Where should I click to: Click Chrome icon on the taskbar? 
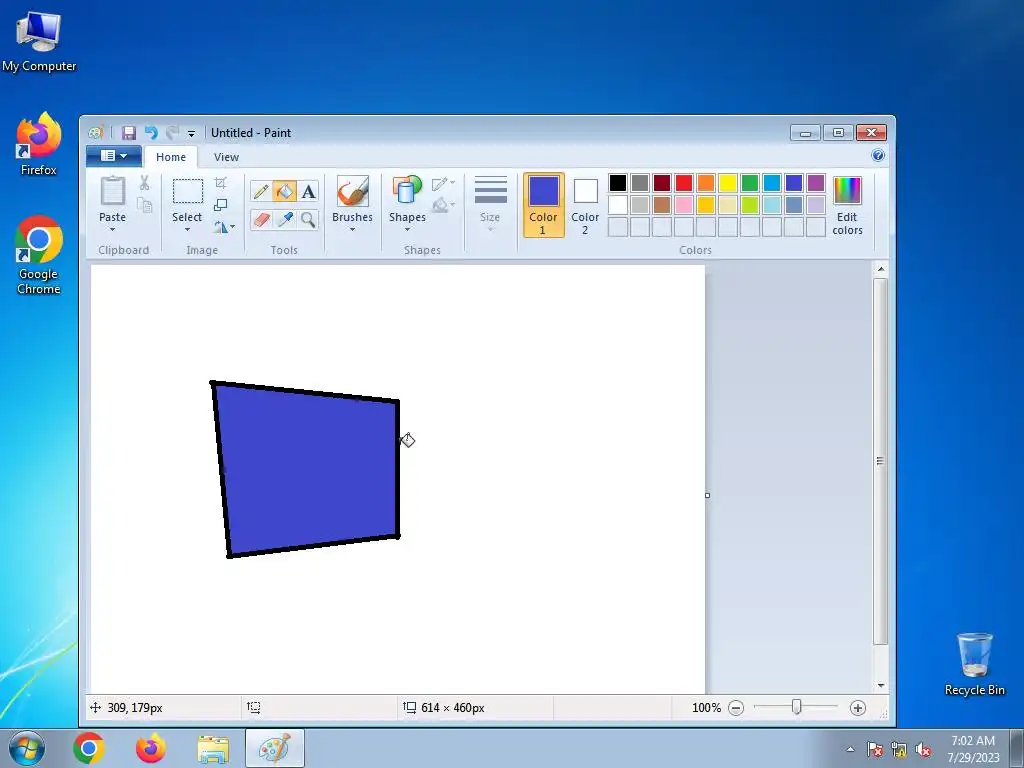[89, 748]
